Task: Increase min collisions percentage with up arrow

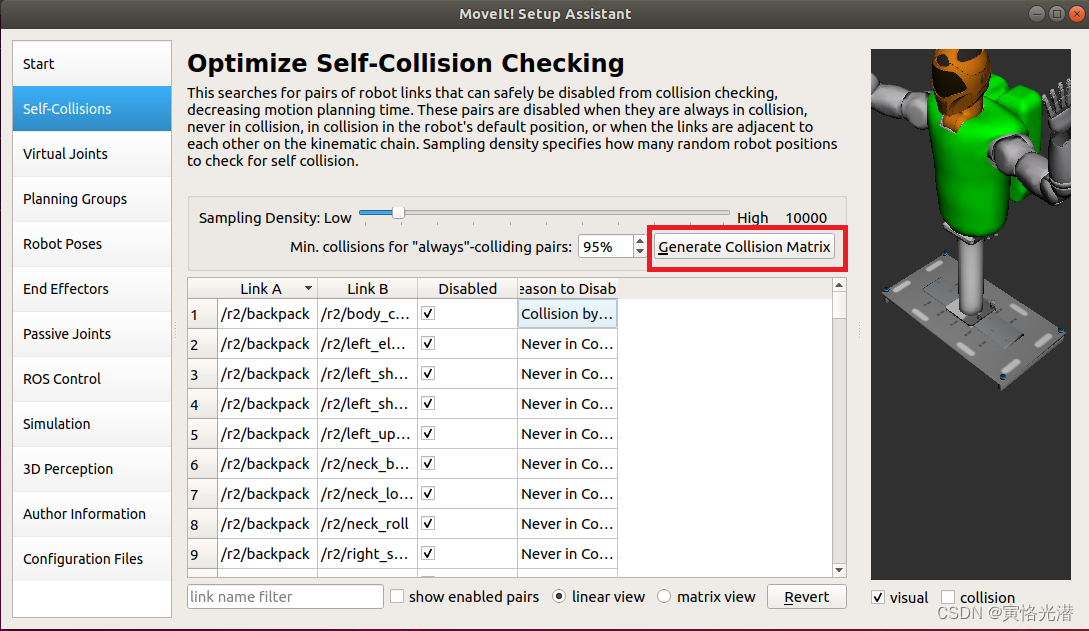Action: (640, 241)
